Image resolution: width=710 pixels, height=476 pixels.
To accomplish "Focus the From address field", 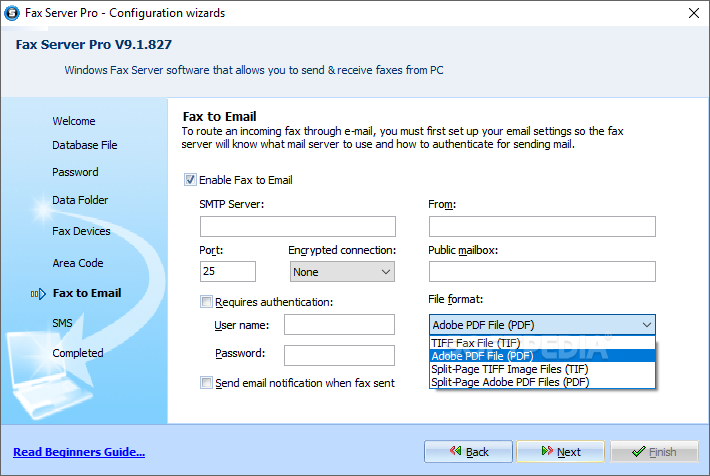I will 542,226.
